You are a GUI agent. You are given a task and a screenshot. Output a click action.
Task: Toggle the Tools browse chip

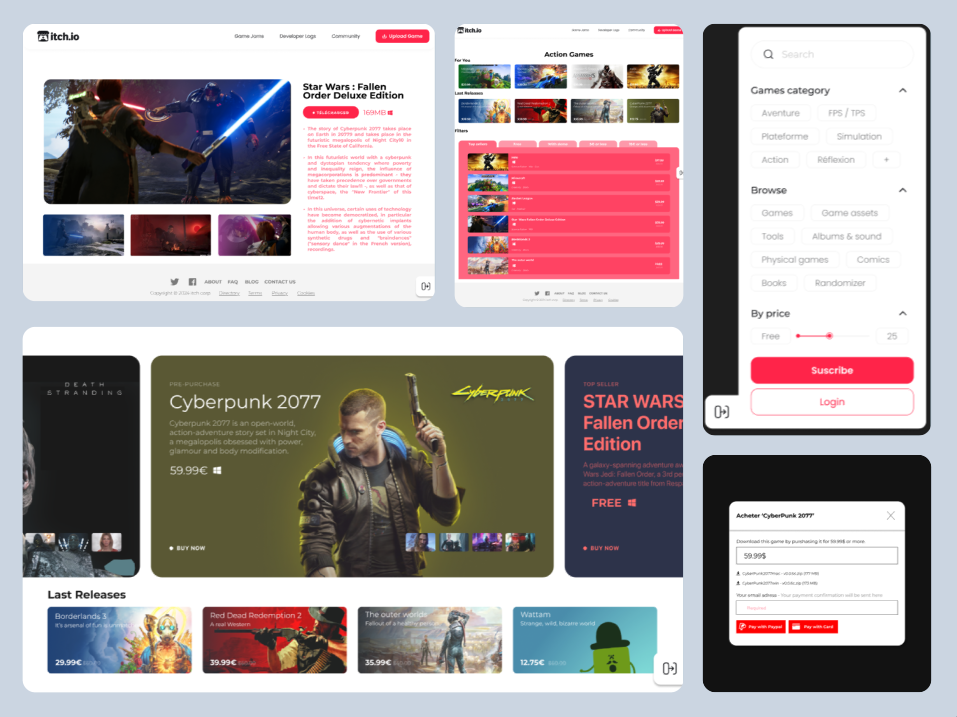(x=772, y=236)
